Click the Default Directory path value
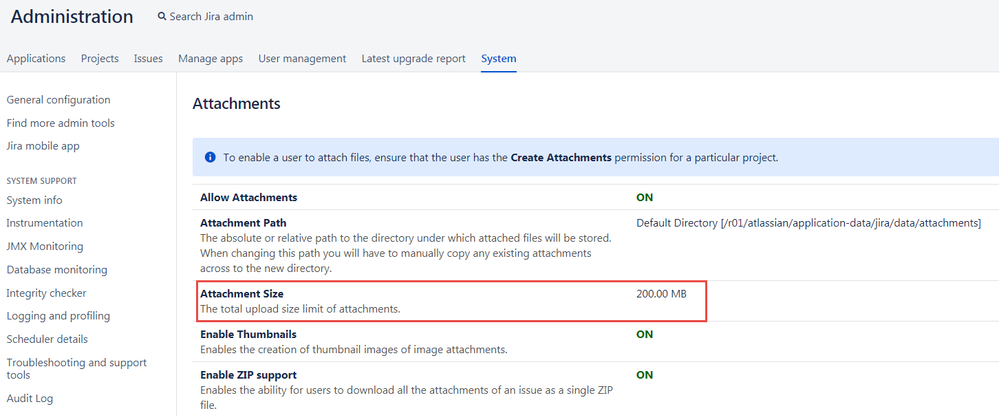Screen dimensions: 999x416 pyautogui.click(x=809, y=223)
